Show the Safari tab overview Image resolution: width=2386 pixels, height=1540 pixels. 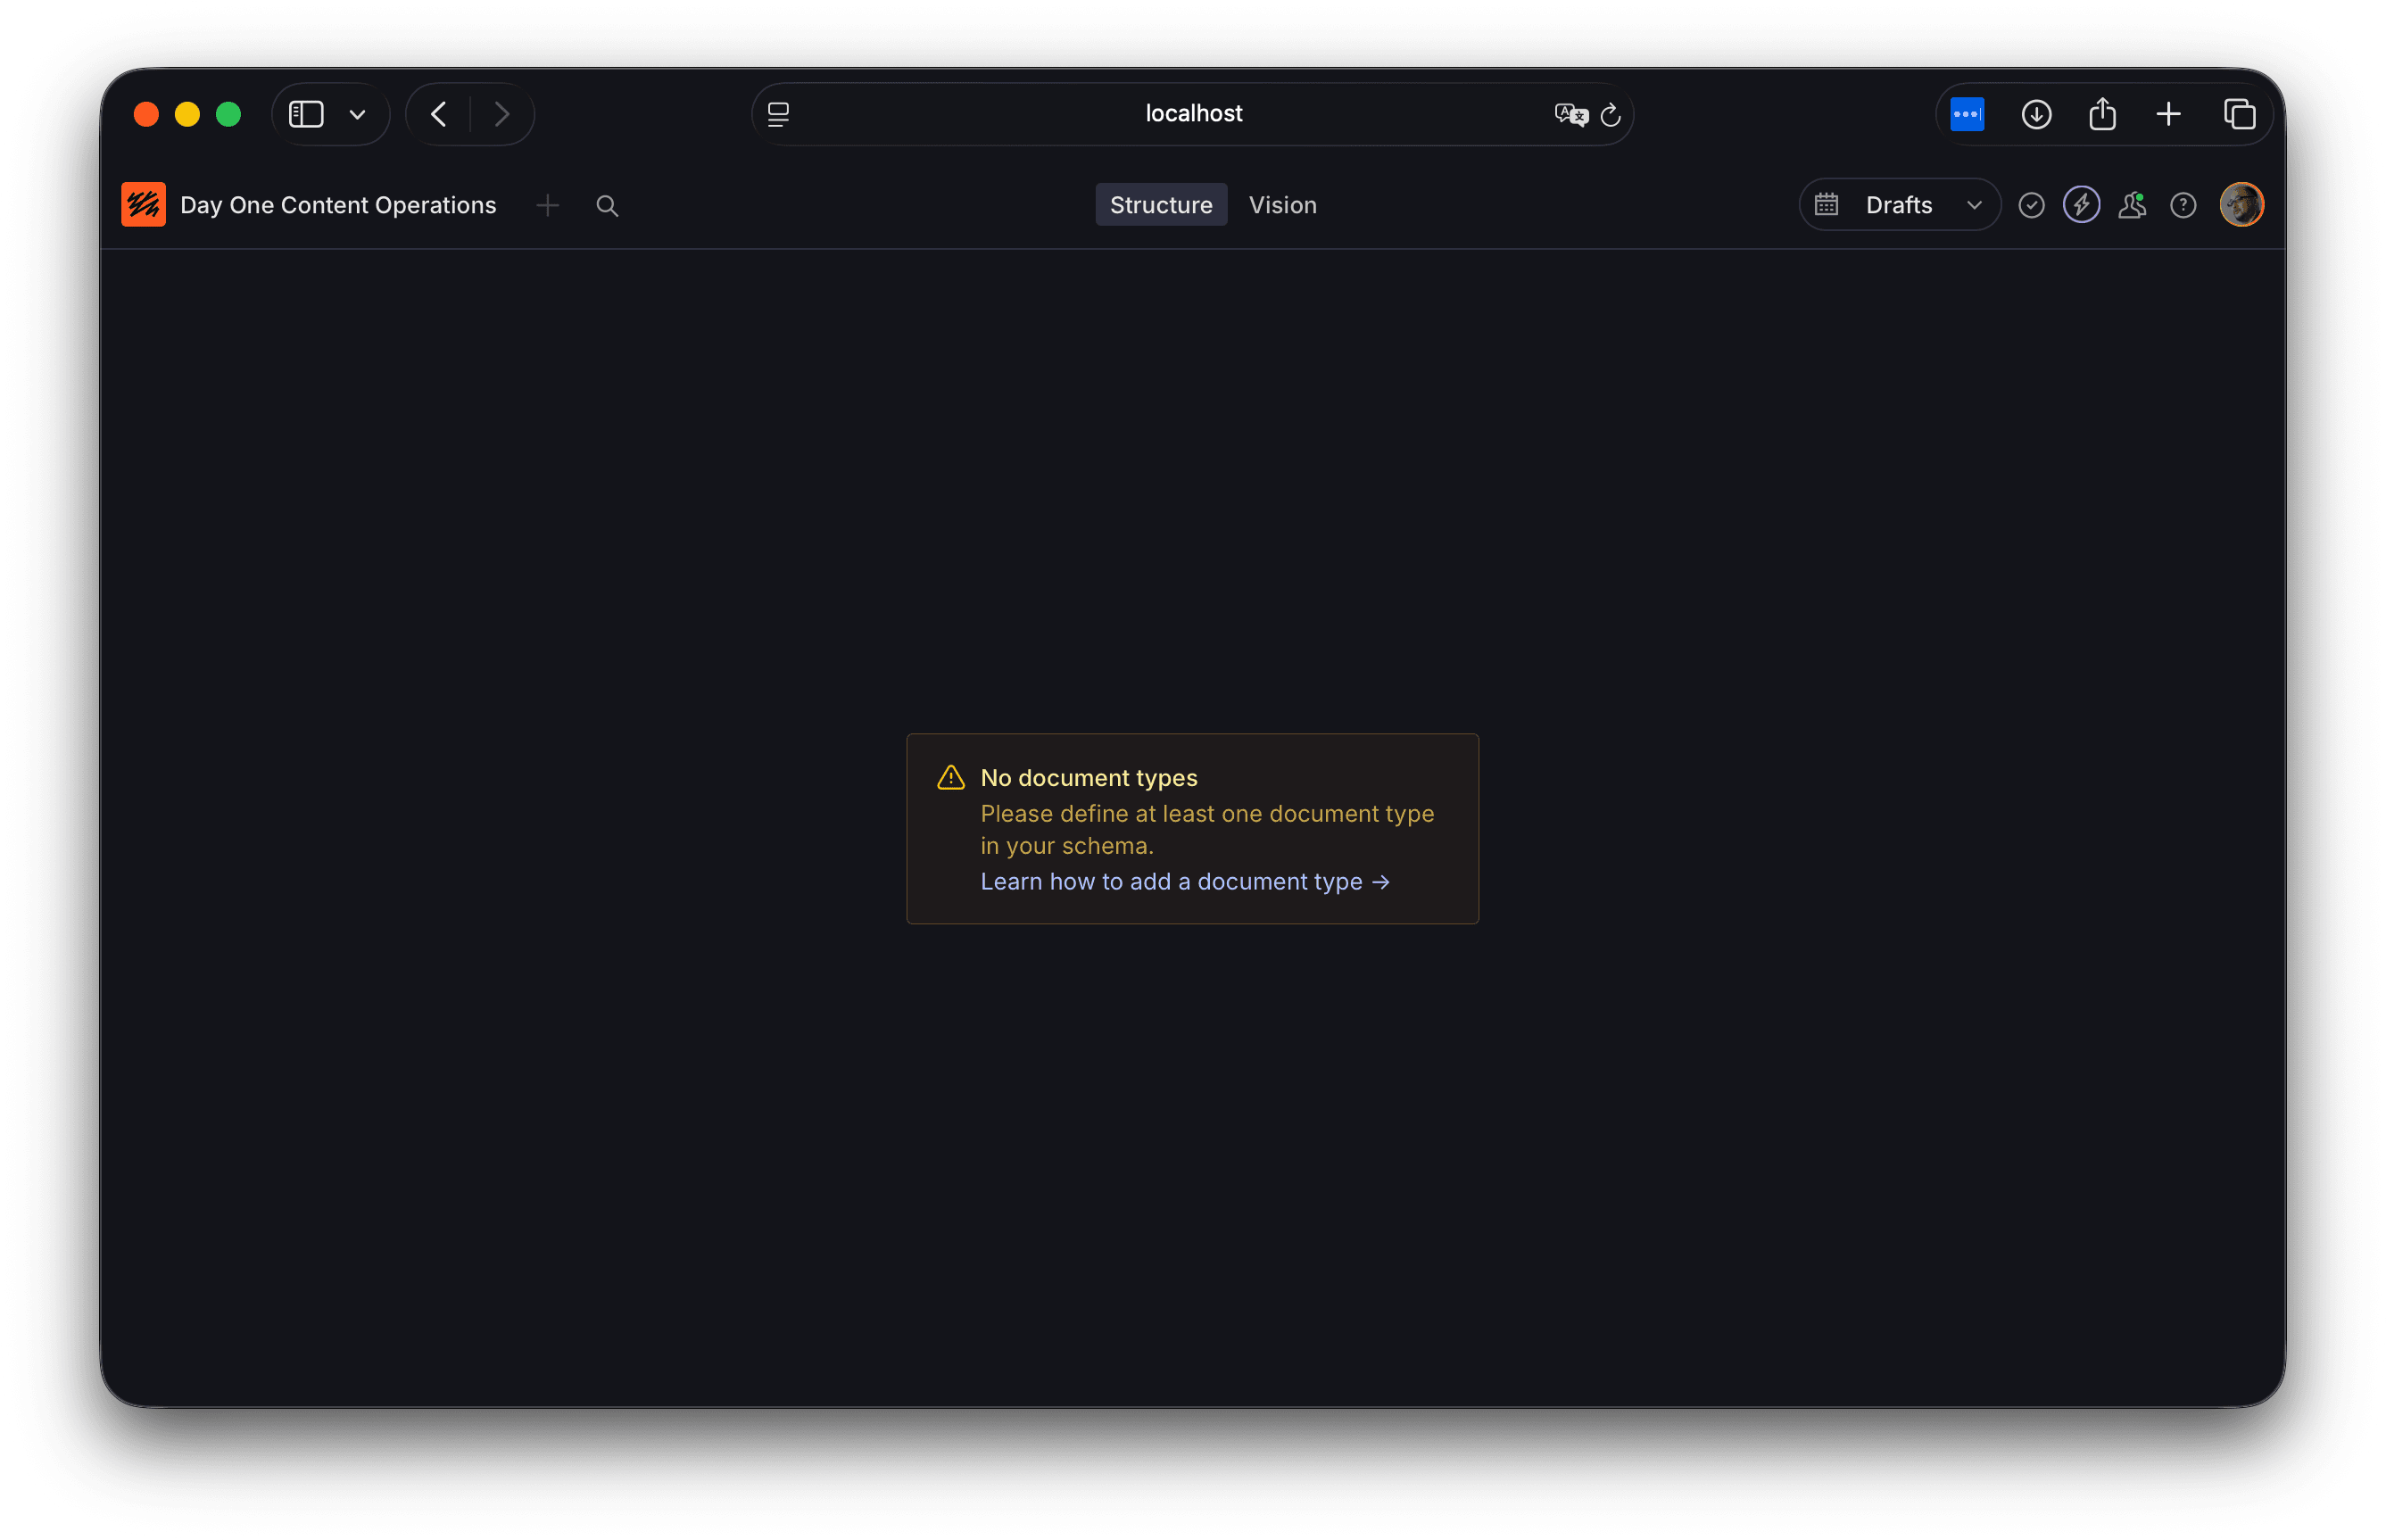coord(2239,114)
